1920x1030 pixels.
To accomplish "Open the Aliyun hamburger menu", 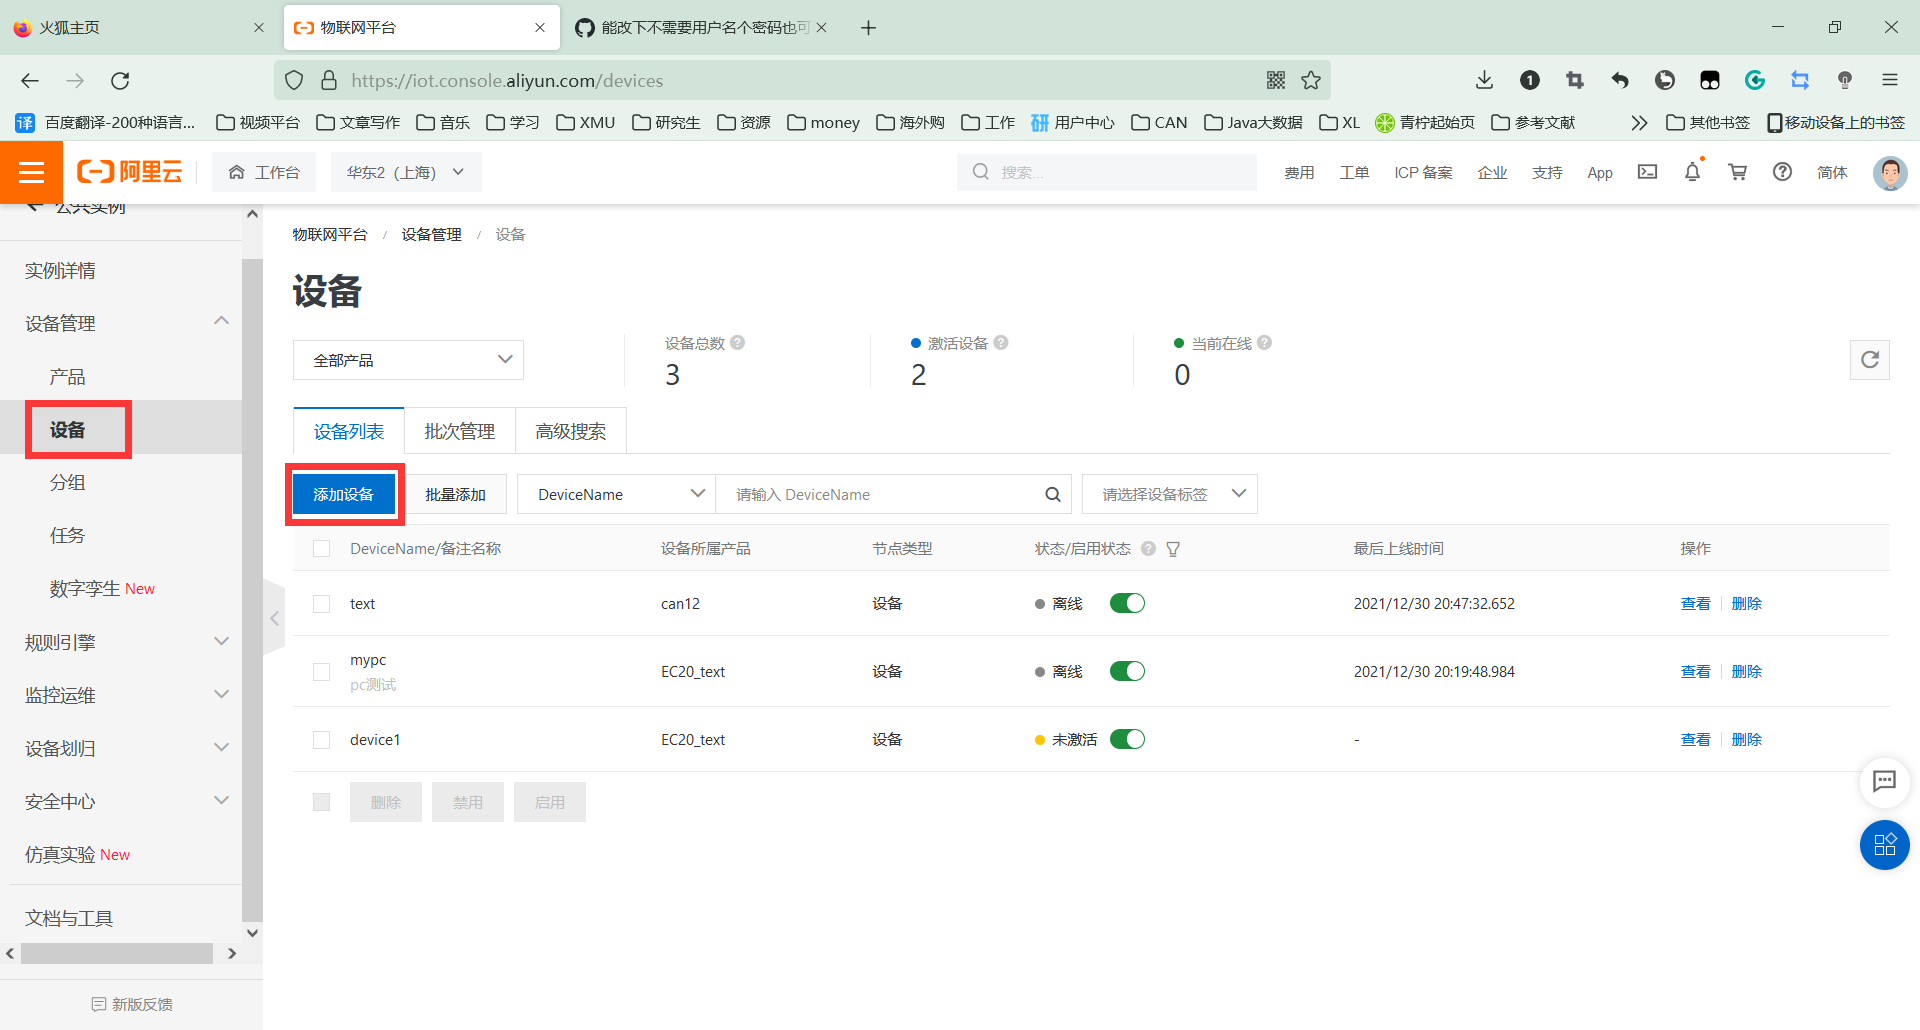I will pos(31,172).
